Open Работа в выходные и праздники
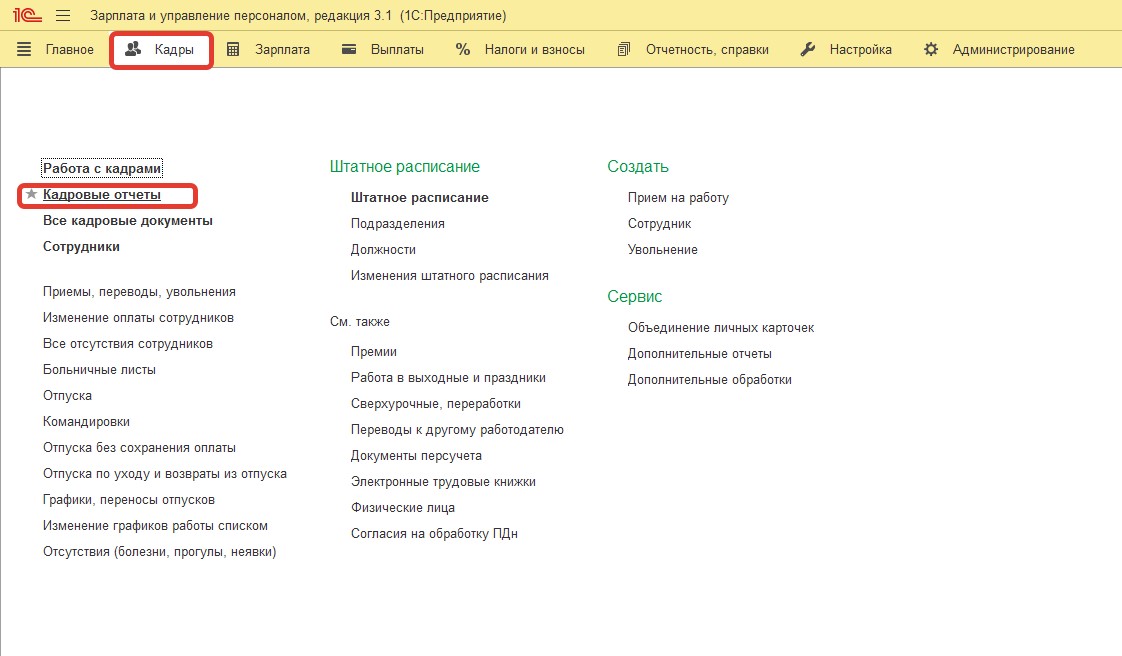 (x=448, y=378)
